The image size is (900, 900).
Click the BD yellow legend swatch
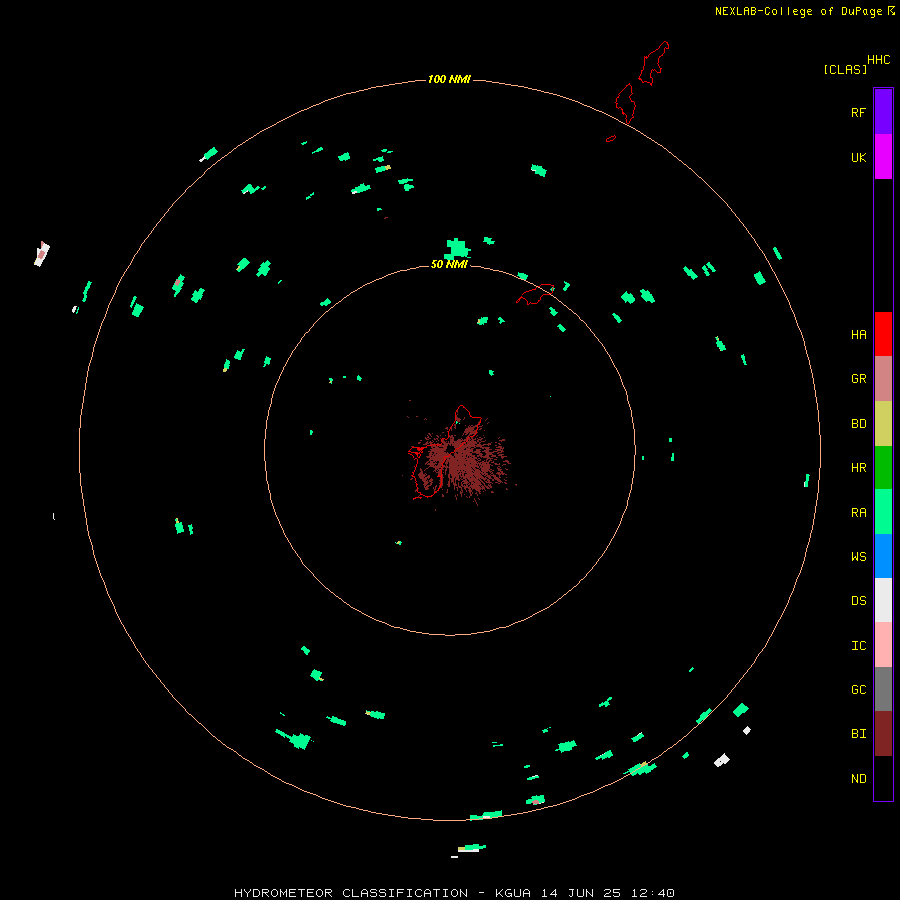pos(883,424)
